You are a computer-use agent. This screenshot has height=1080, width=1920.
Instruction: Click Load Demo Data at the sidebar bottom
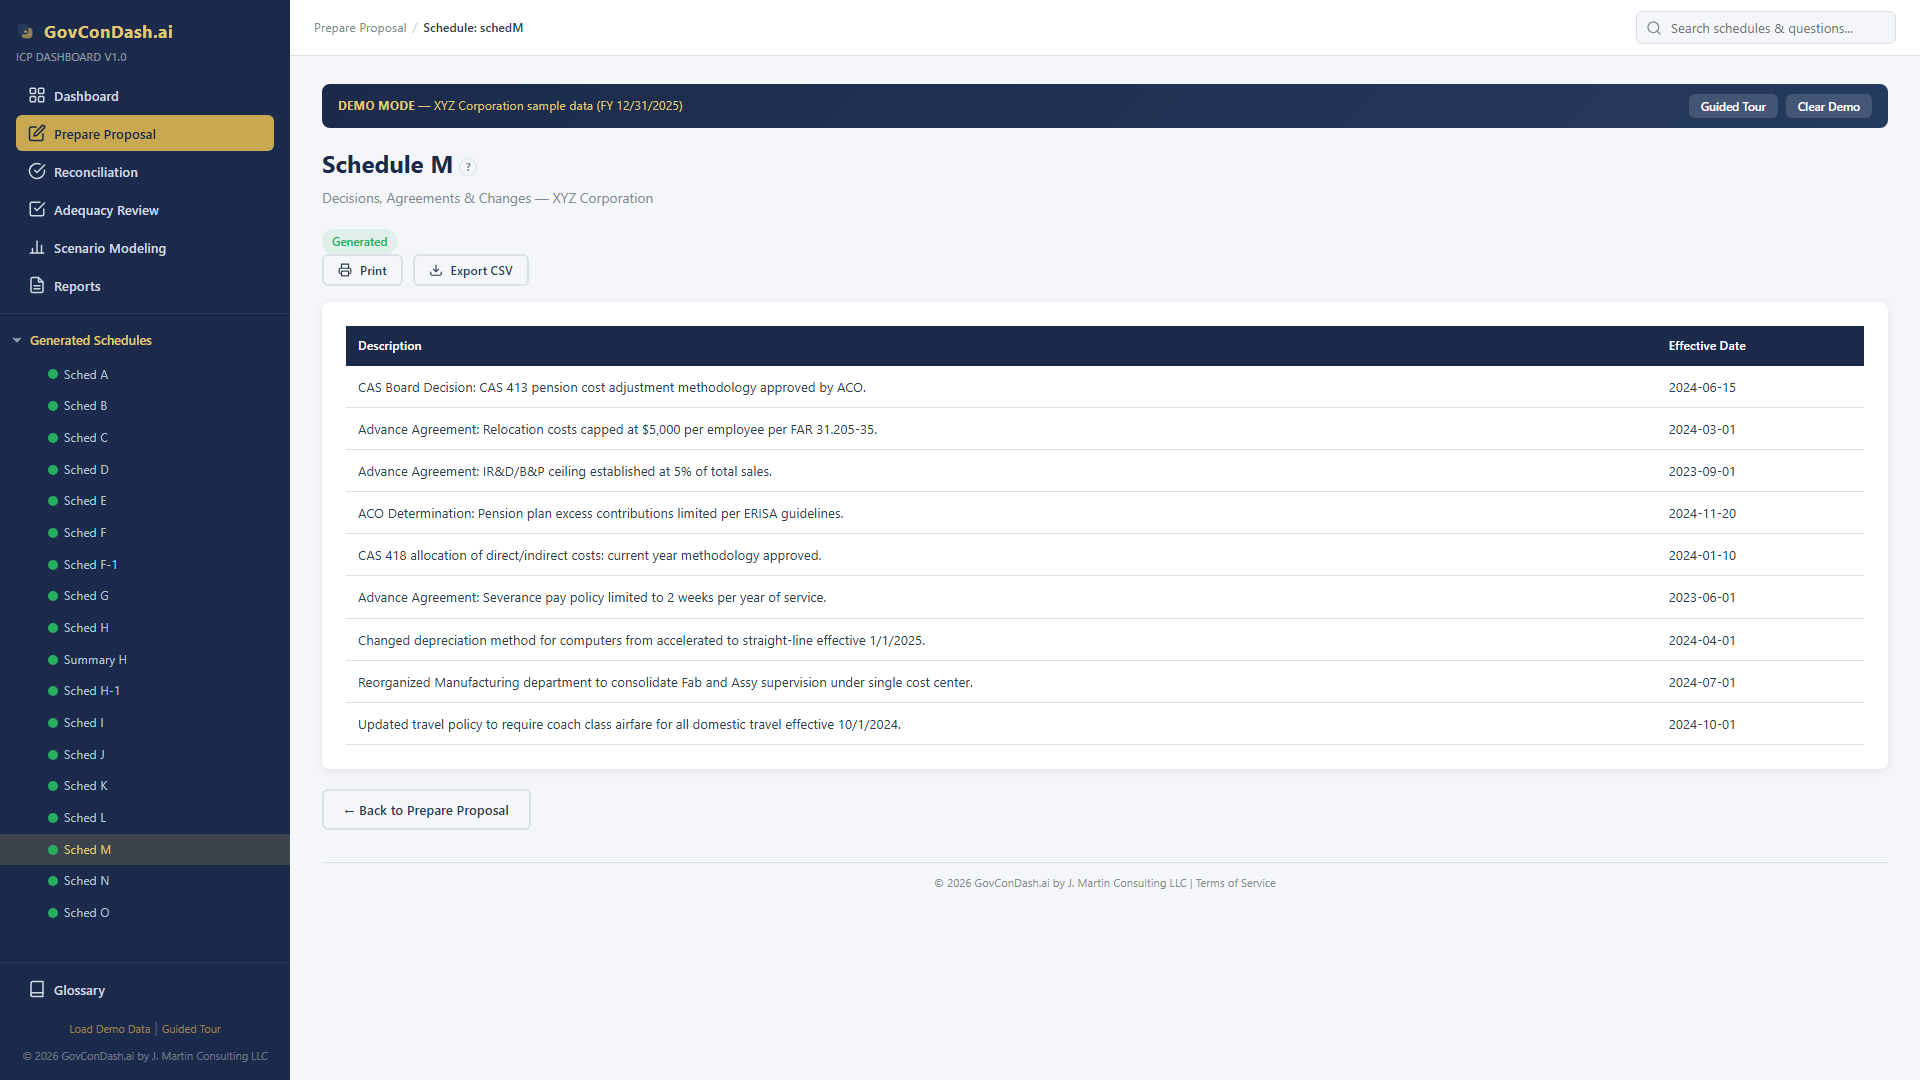109,1028
